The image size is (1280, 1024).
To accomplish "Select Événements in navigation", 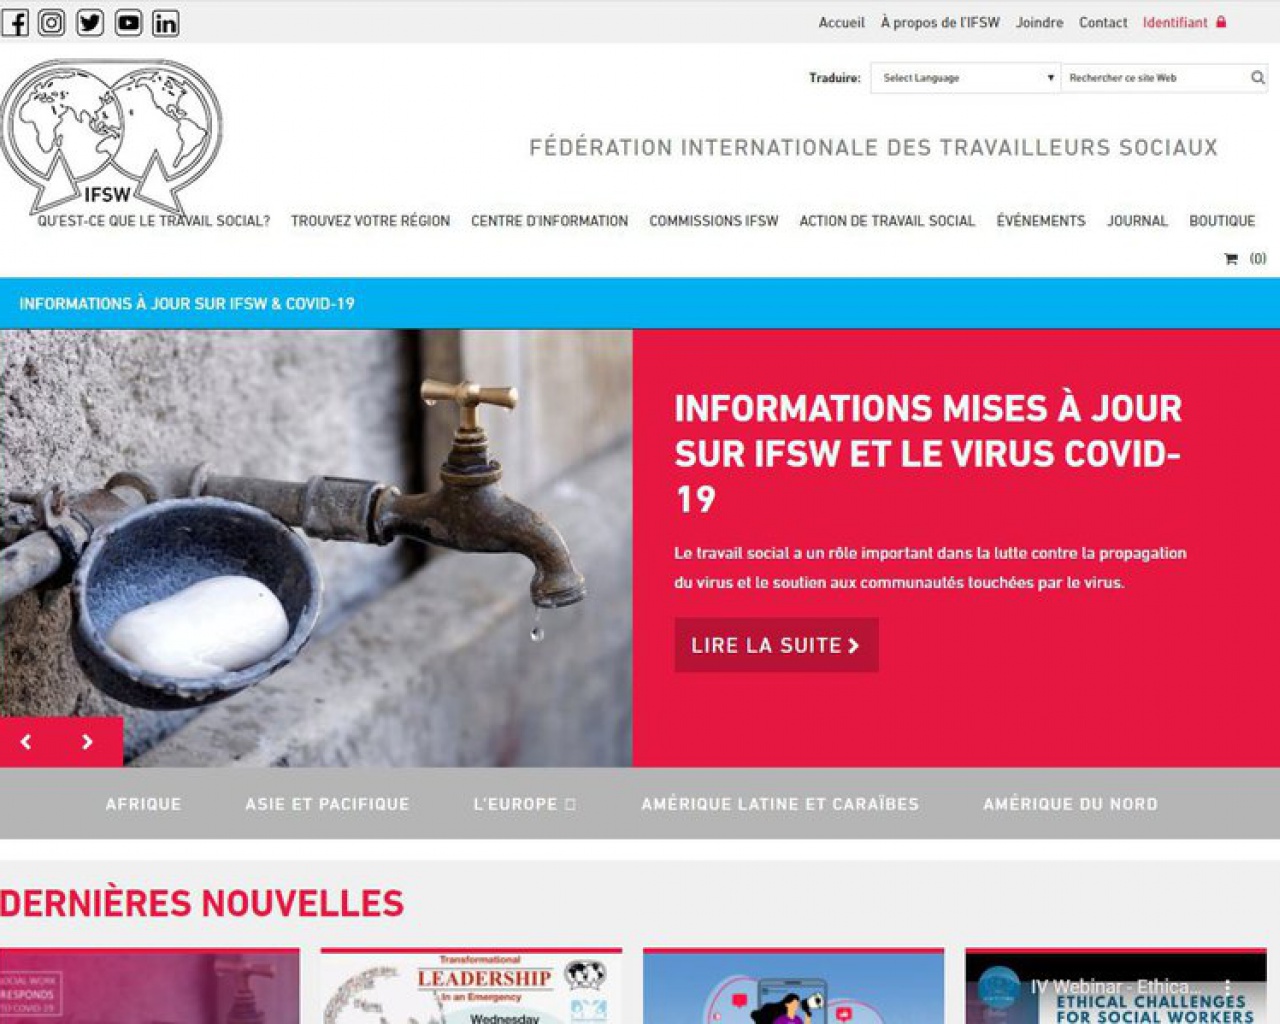I will [x=1040, y=221].
